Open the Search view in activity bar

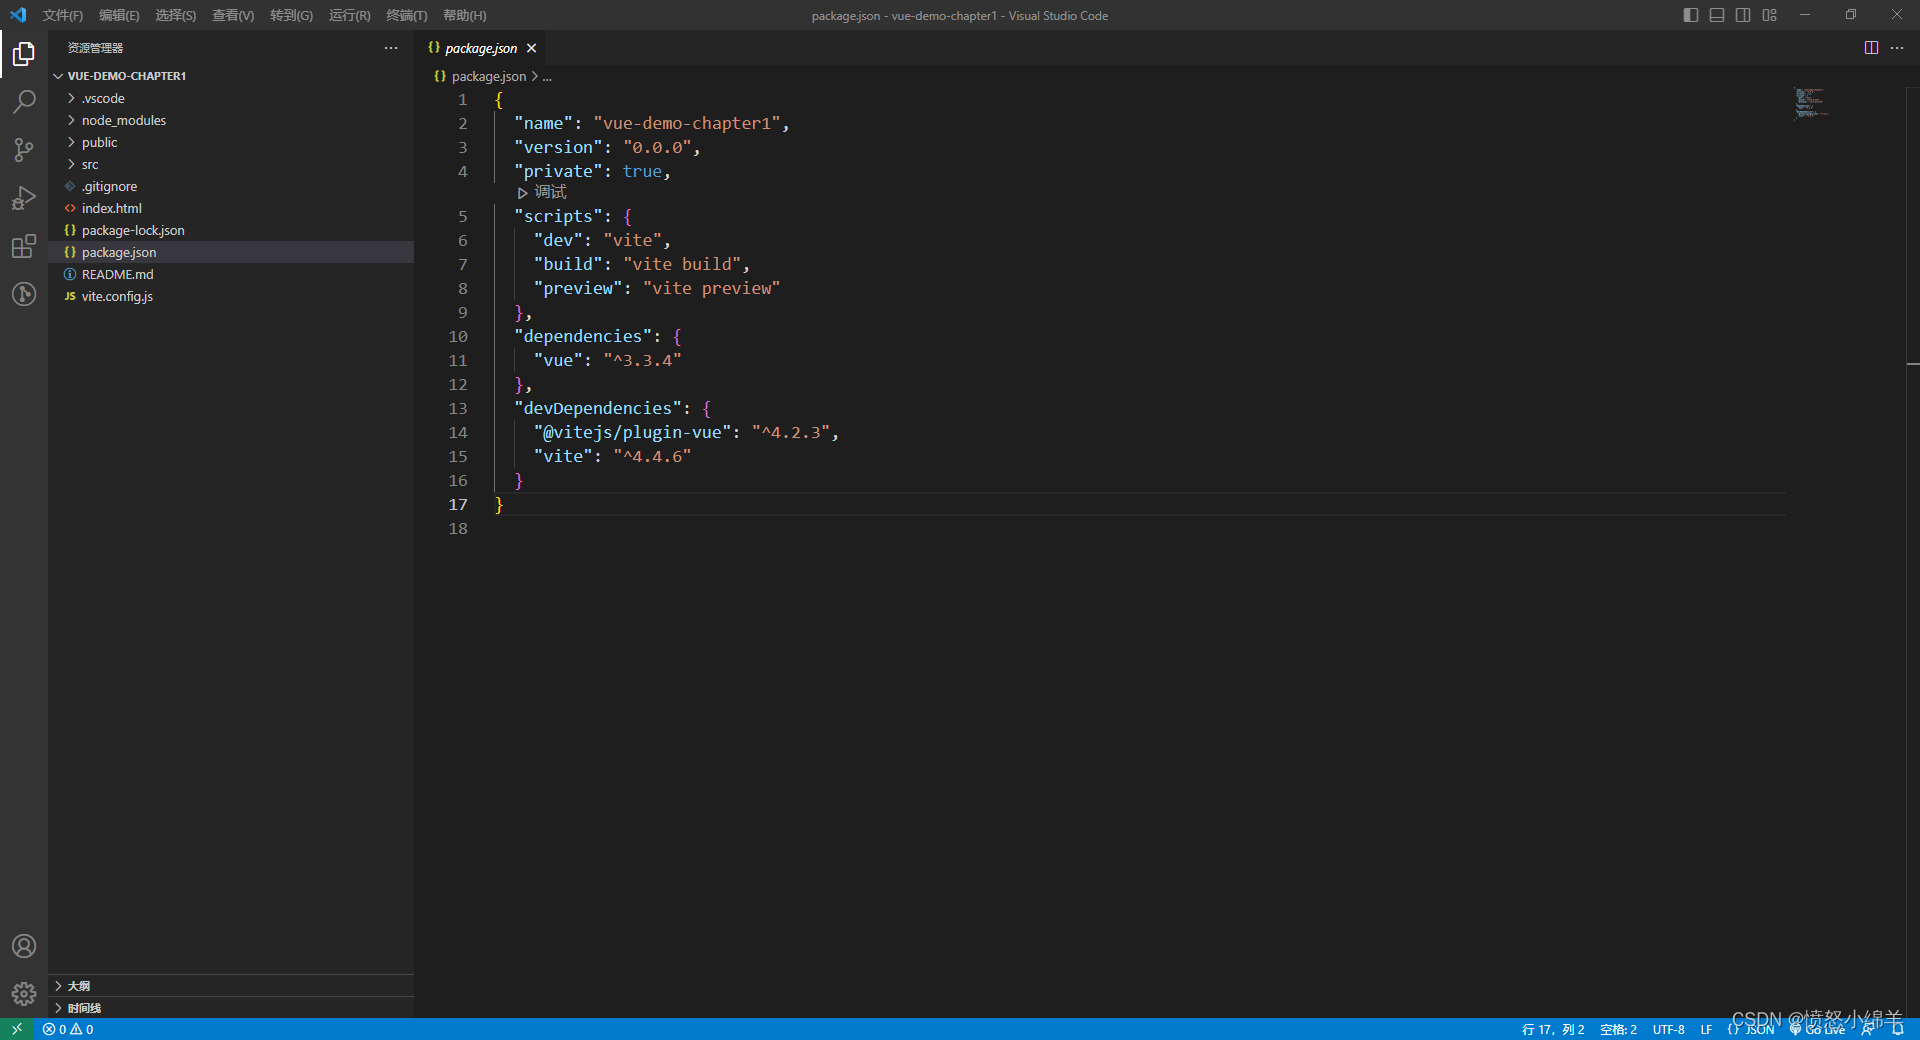tap(24, 102)
